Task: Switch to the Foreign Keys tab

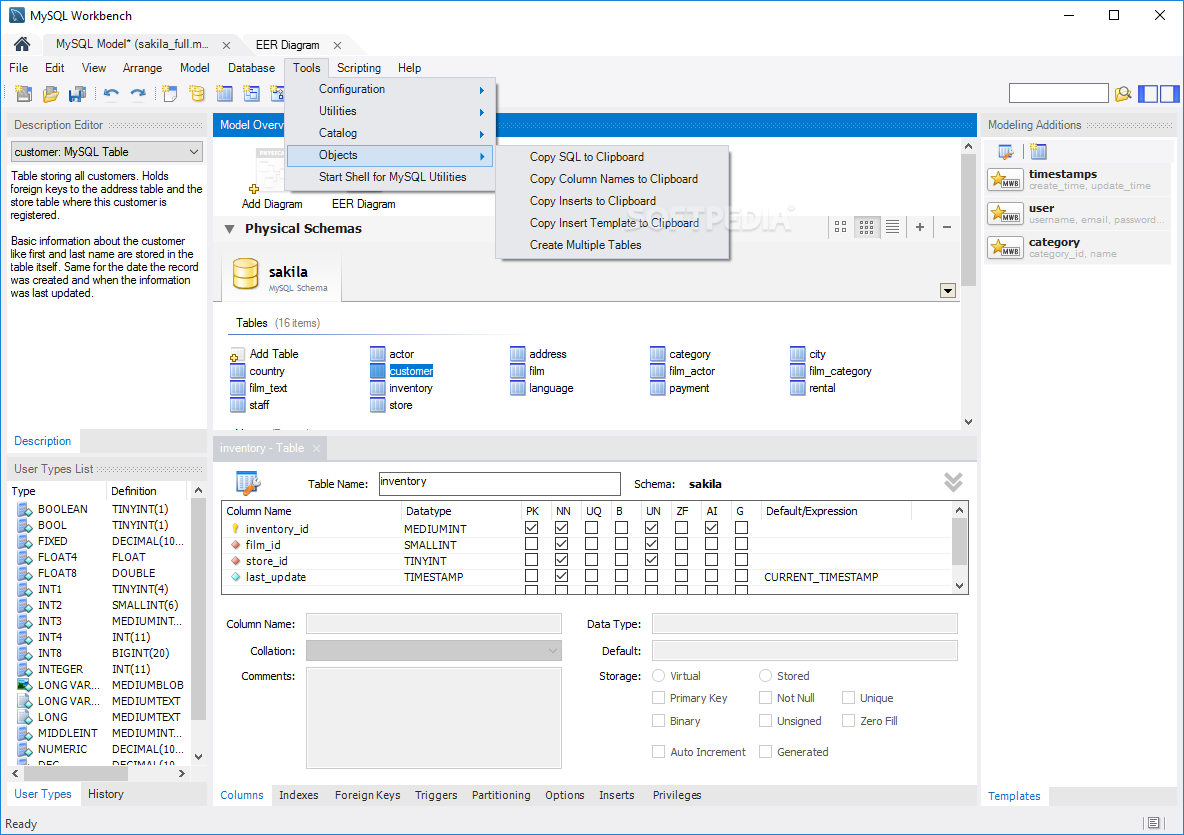Action: (x=368, y=795)
